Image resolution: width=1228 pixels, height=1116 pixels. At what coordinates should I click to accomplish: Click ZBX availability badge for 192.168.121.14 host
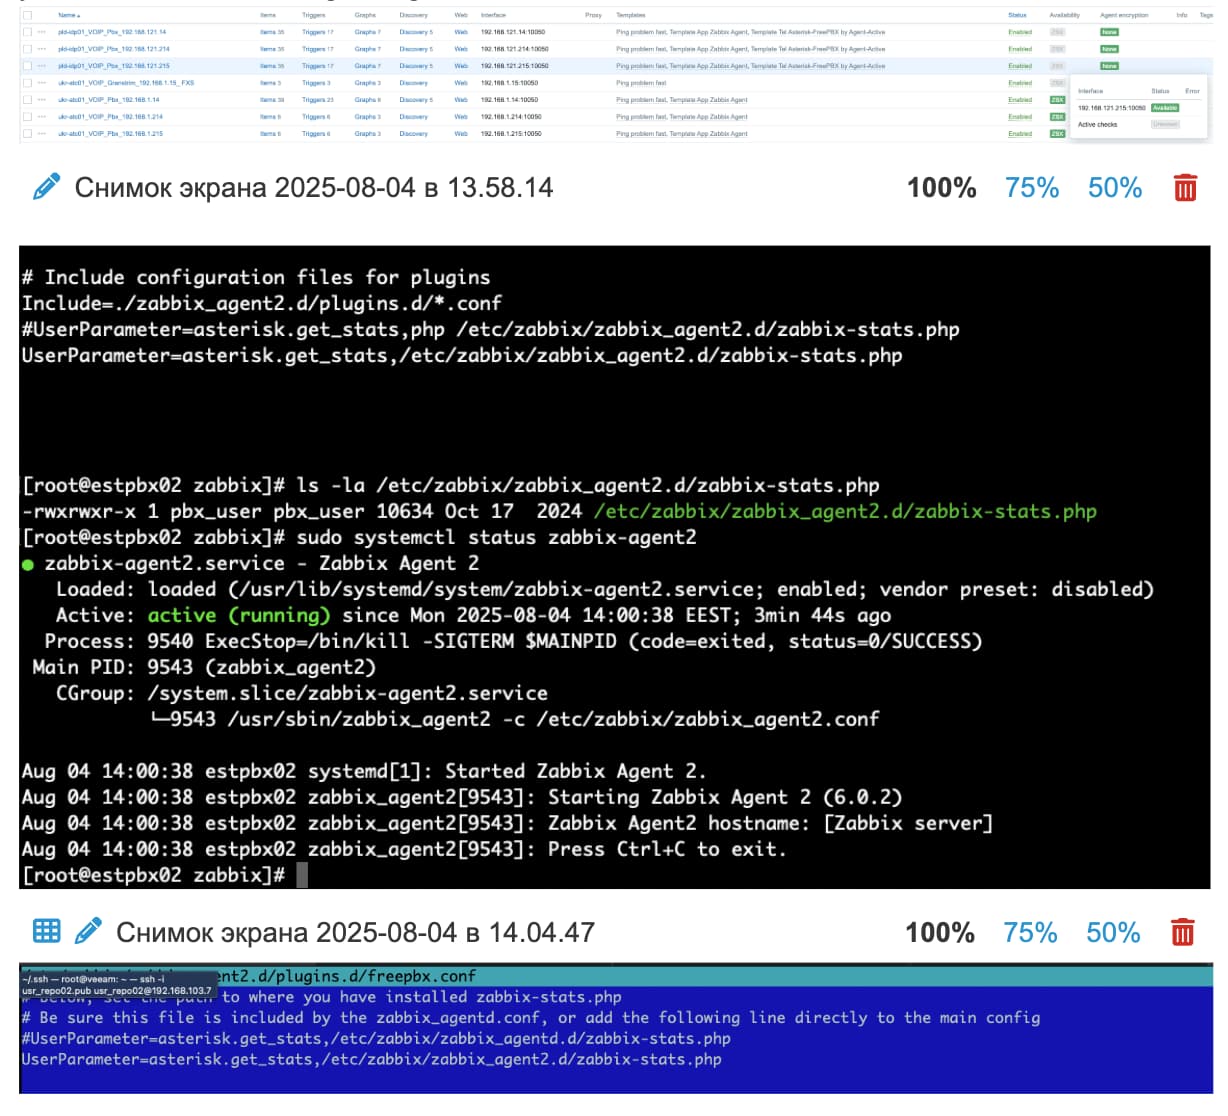click(1057, 32)
